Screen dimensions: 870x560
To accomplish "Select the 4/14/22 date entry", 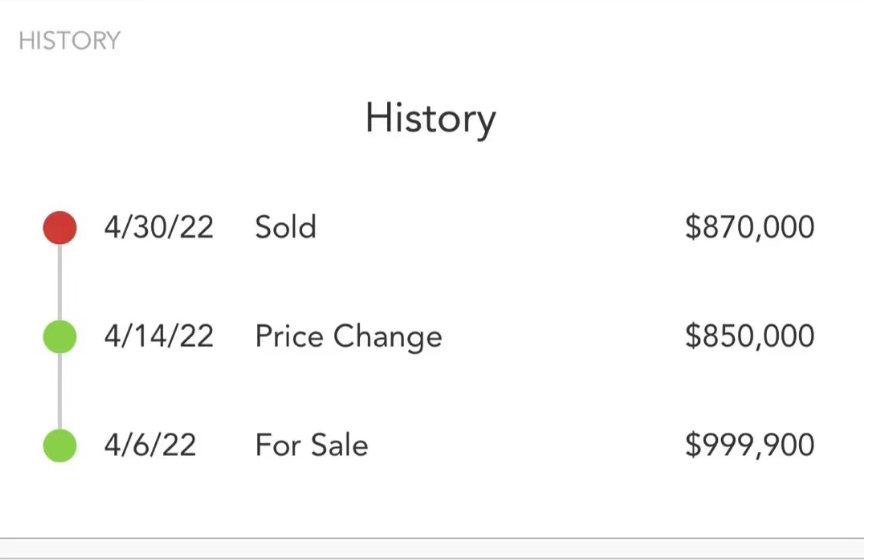I will (159, 336).
